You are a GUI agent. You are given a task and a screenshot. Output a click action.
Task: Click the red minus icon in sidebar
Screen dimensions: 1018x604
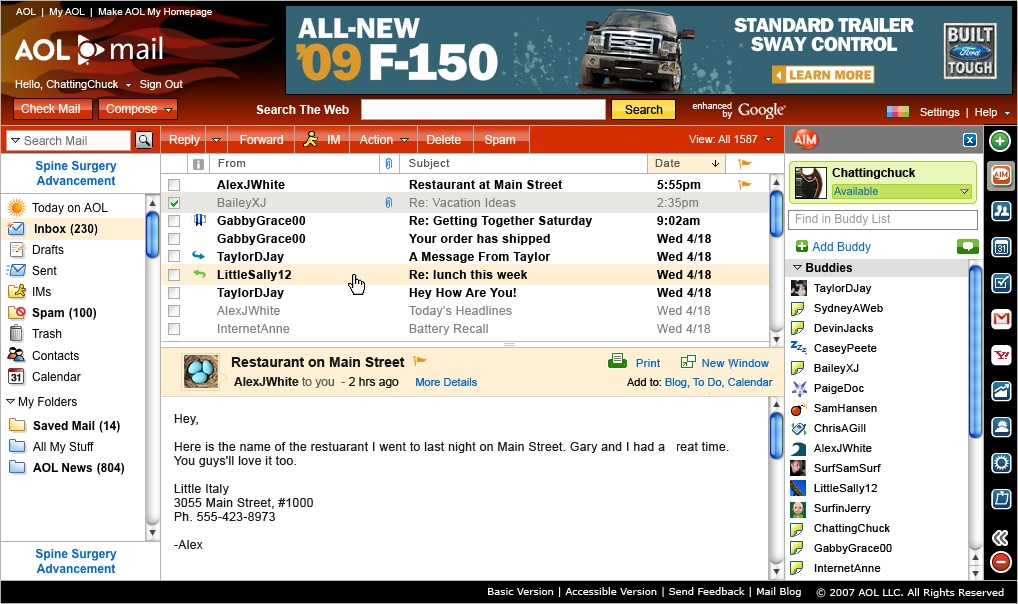[x=1000, y=562]
